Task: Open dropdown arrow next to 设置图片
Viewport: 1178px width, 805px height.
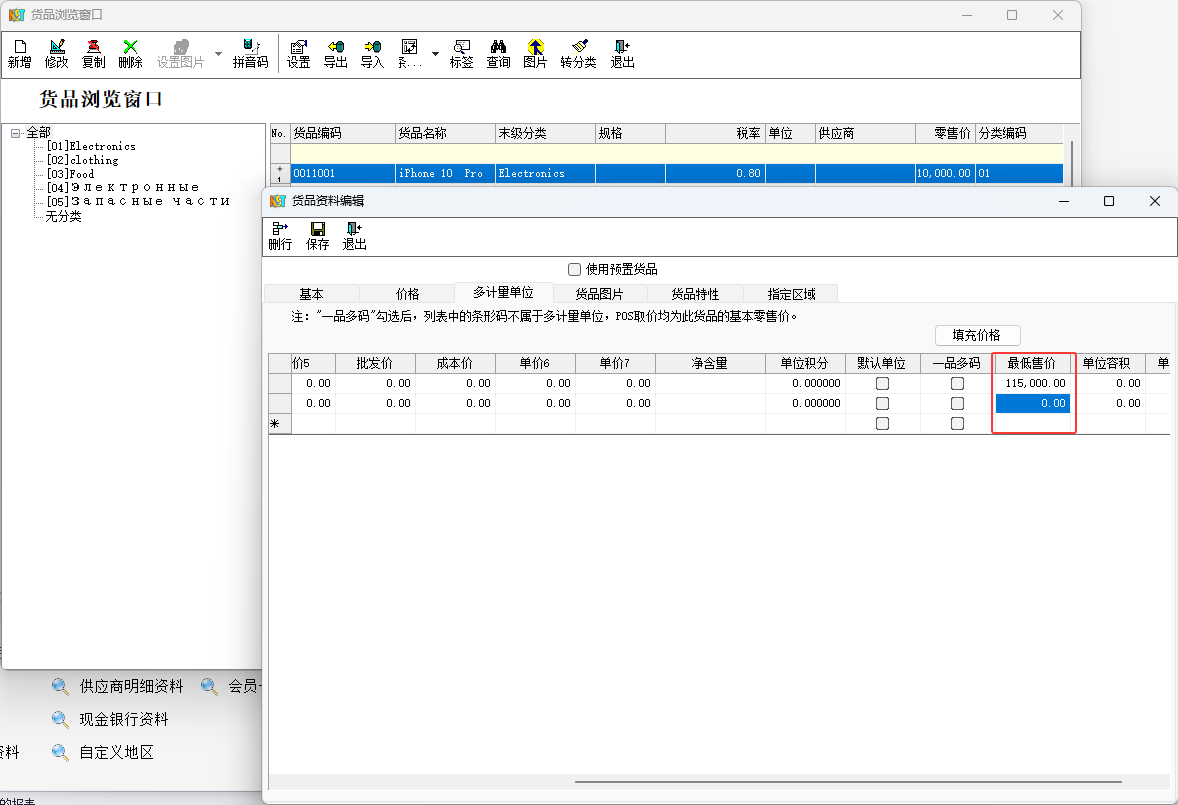Action: click(219, 54)
